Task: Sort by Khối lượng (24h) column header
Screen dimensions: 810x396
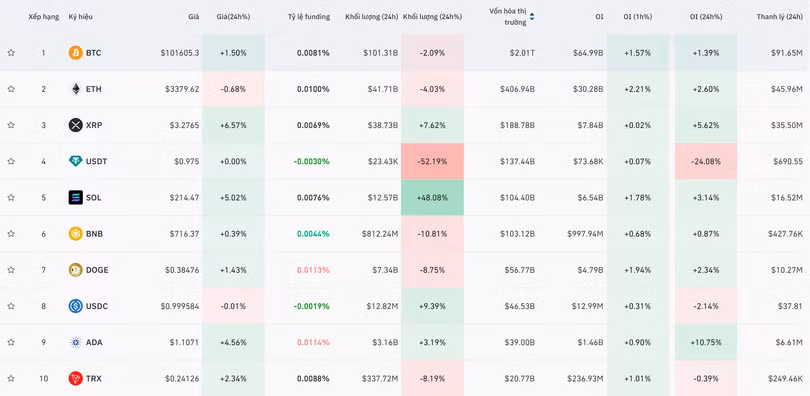Action: point(372,17)
